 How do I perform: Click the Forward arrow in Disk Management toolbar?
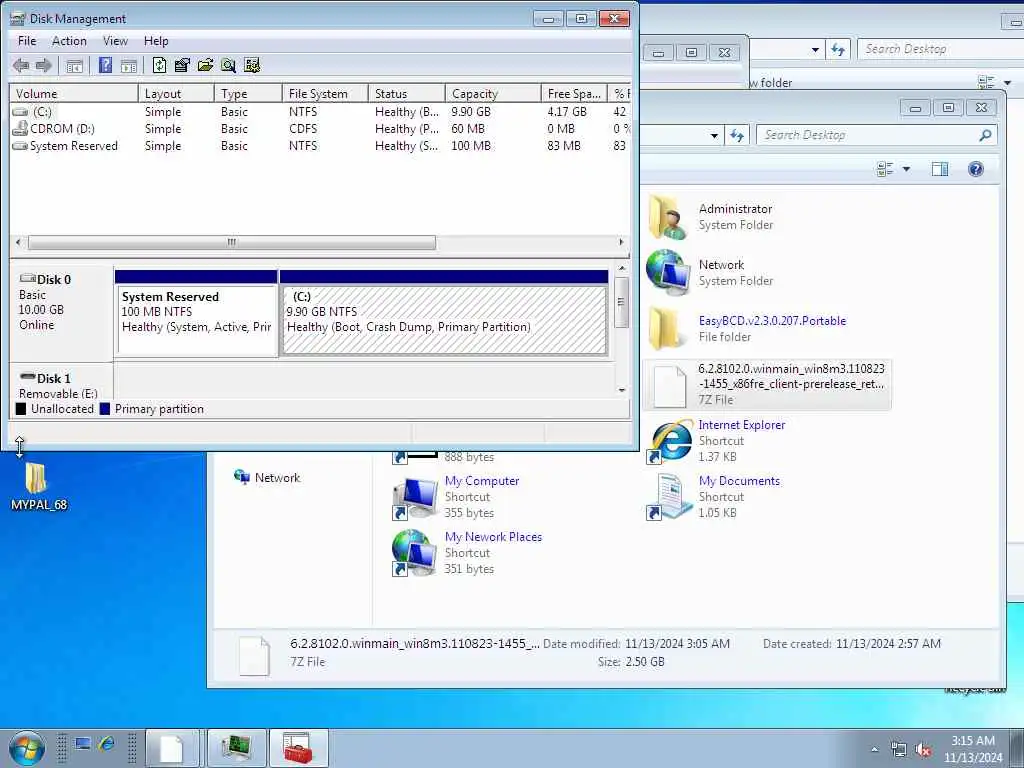pyautogui.click(x=44, y=65)
